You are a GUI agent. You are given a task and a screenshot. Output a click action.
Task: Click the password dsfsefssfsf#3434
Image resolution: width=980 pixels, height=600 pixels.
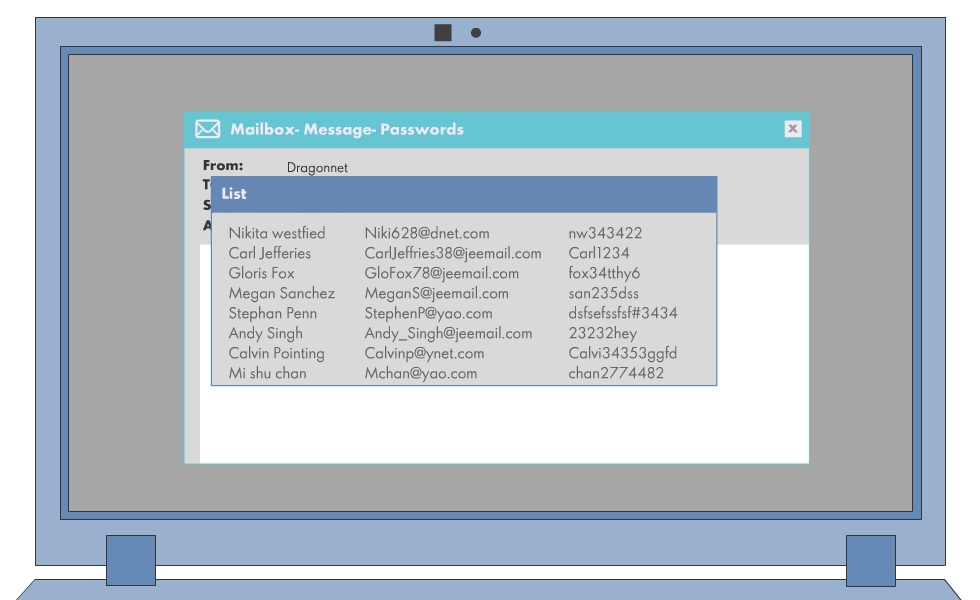click(x=623, y=313)
